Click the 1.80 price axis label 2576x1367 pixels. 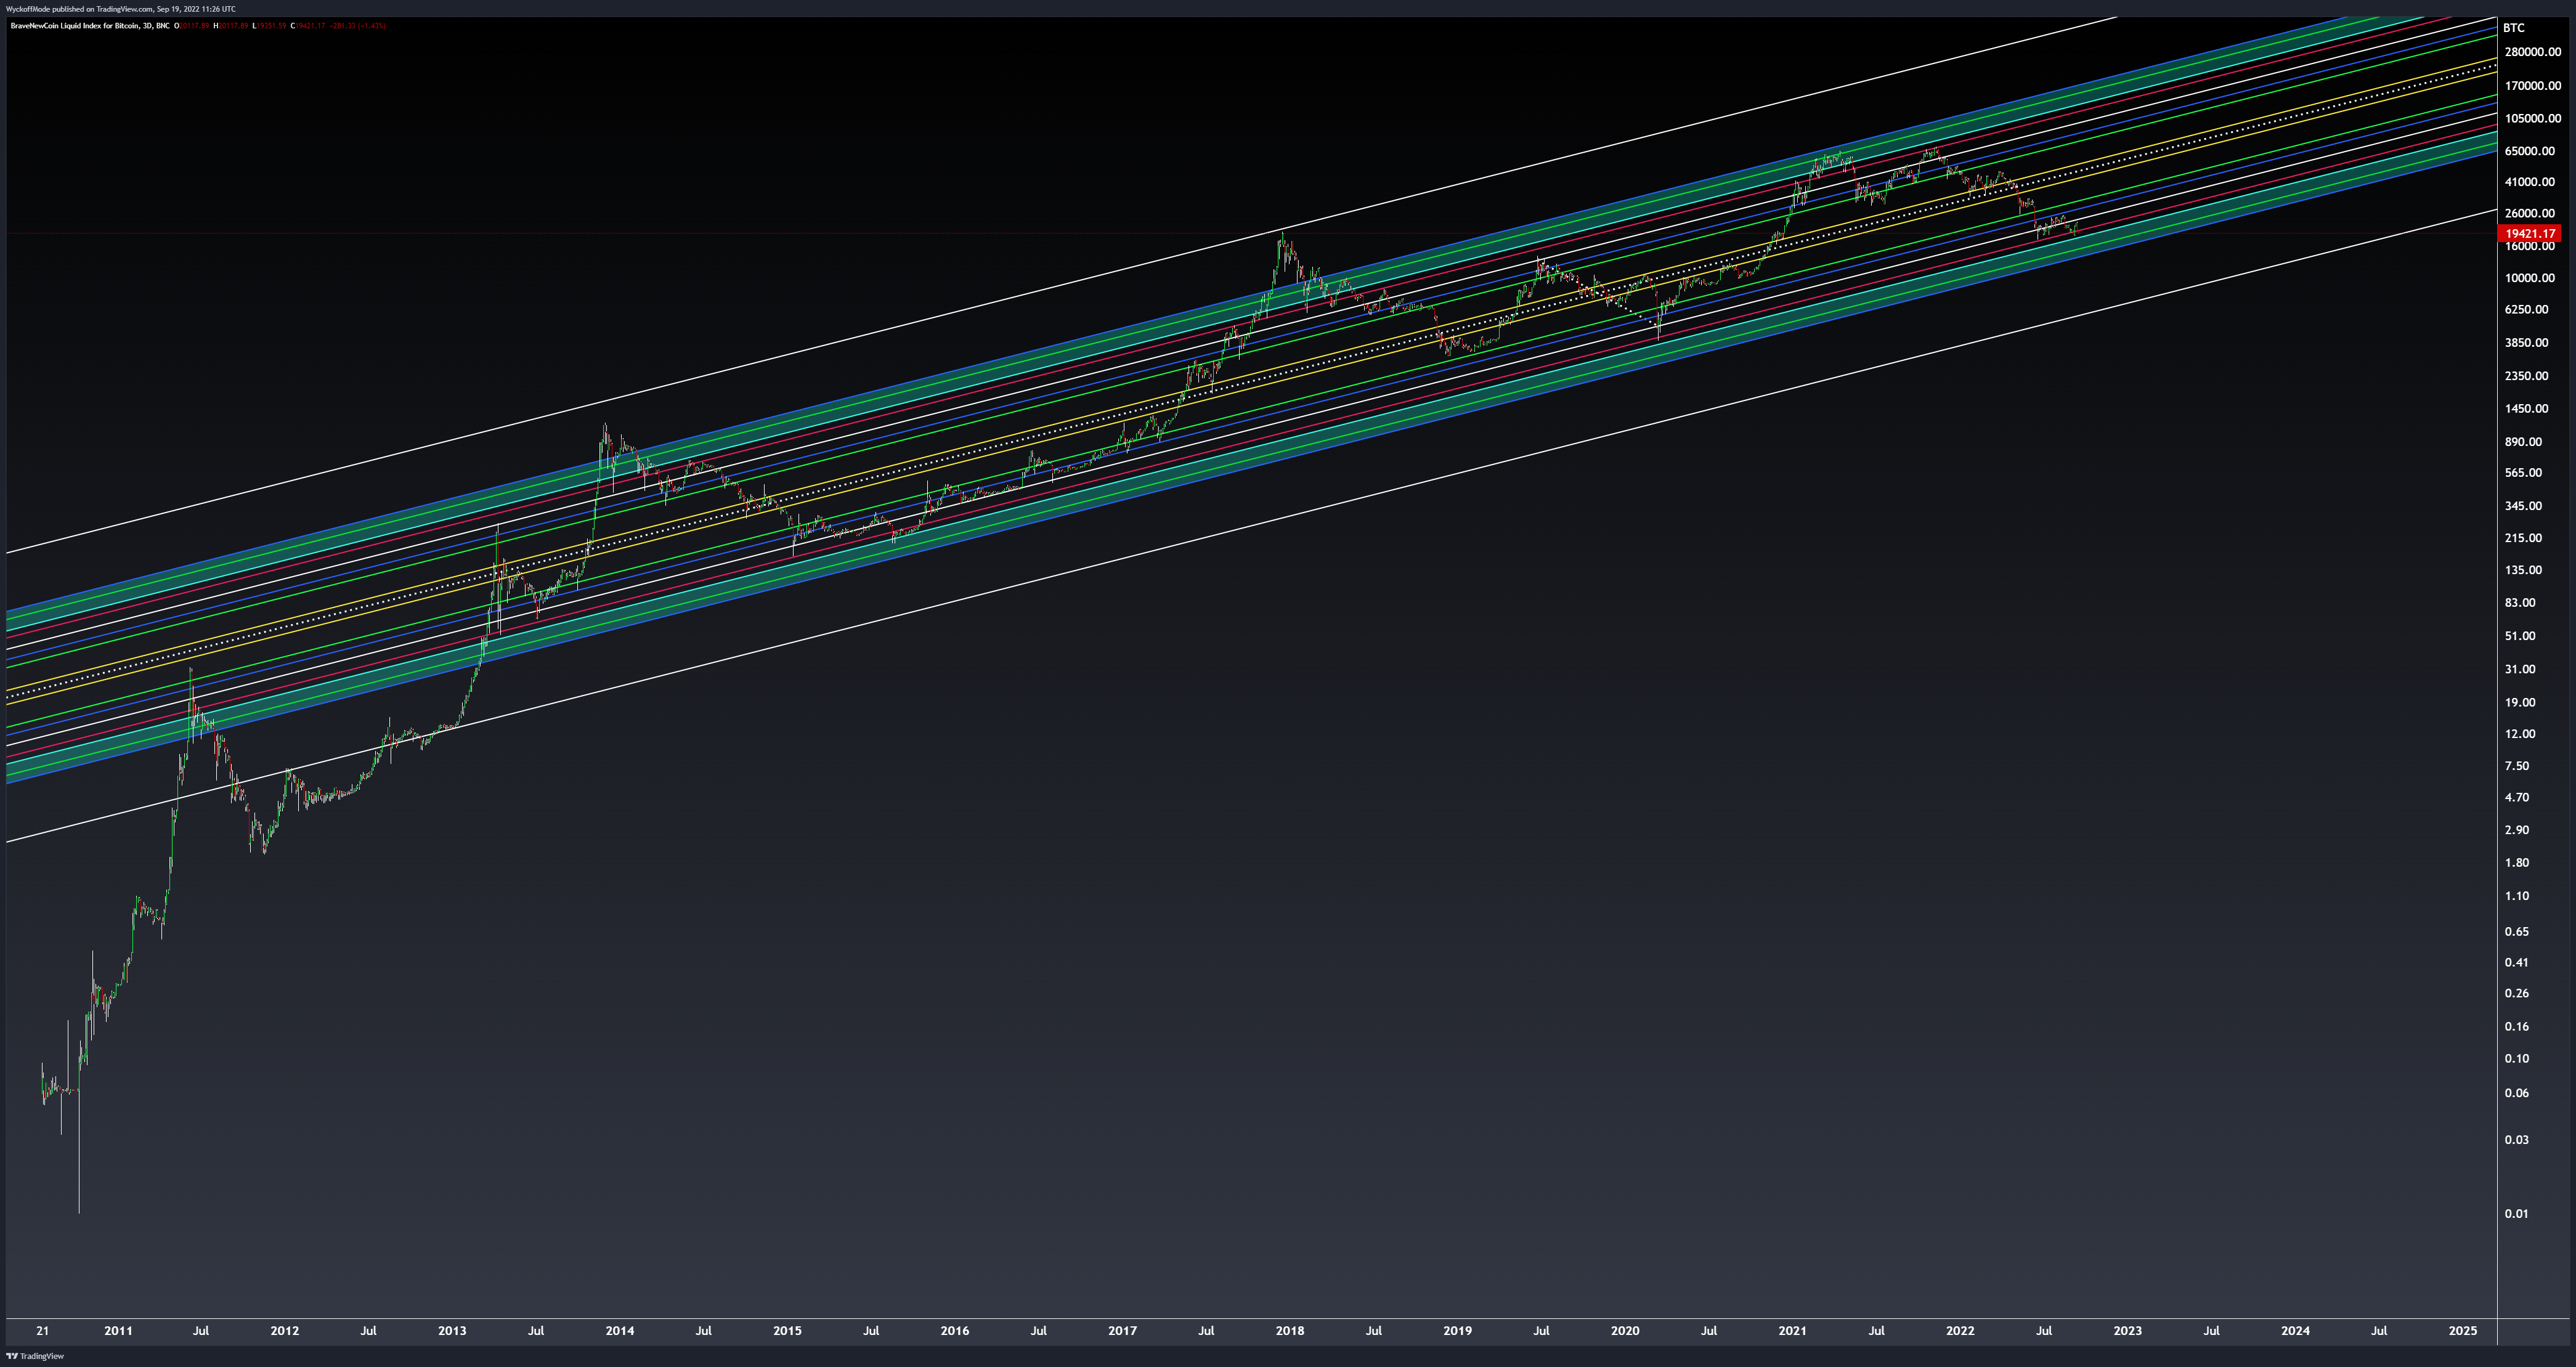coord(2517,863)
